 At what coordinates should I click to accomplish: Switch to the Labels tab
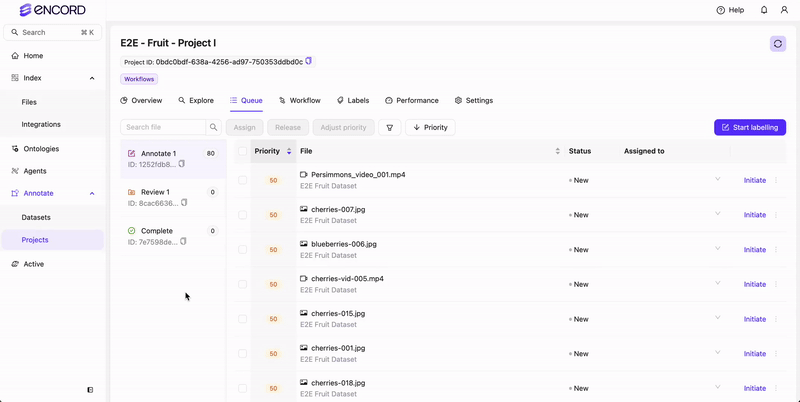(x=353, y=100)
